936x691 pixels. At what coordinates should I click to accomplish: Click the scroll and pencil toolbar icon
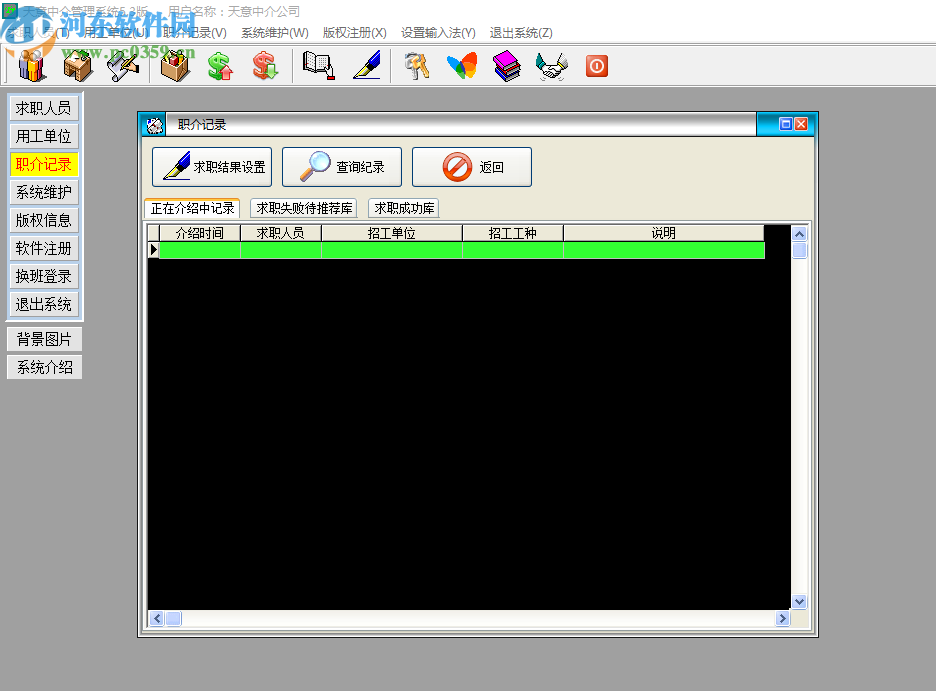click(x=123, y=66)
